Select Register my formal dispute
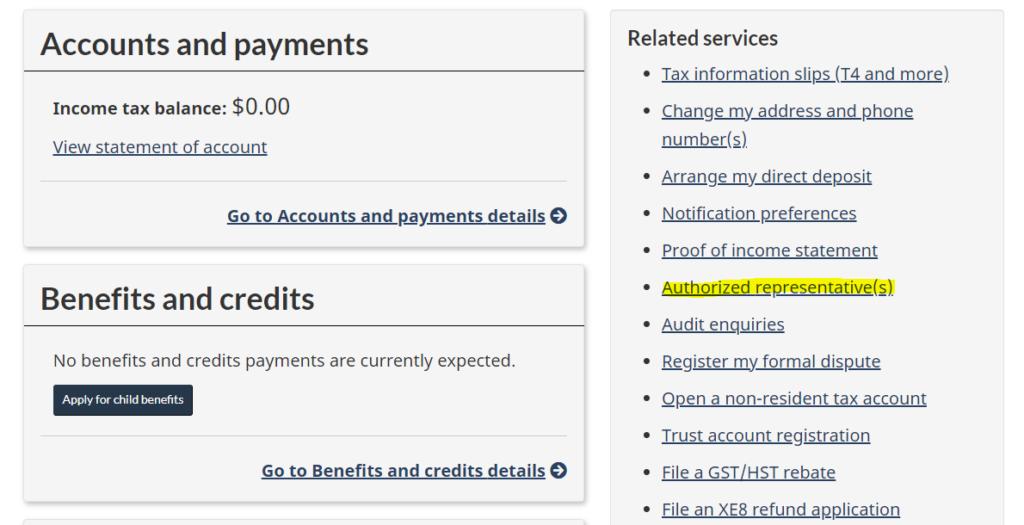The width and height of the screenshot is (1024, 525). coord(771,361)
